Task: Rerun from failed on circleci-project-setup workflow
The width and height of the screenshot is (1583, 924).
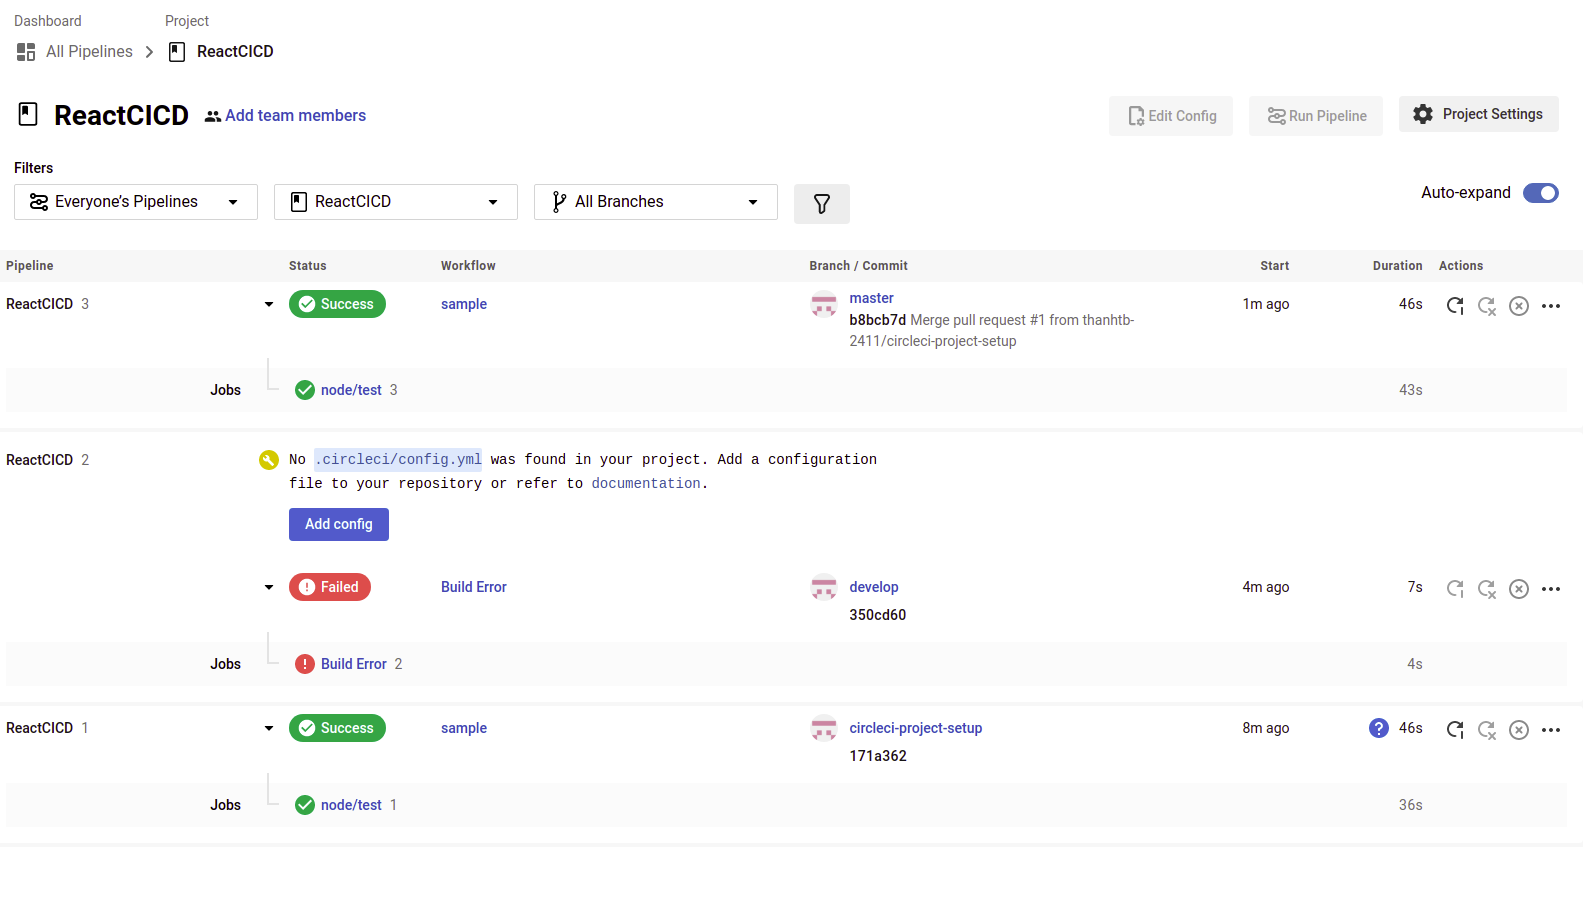Action: click(1487, 730)
